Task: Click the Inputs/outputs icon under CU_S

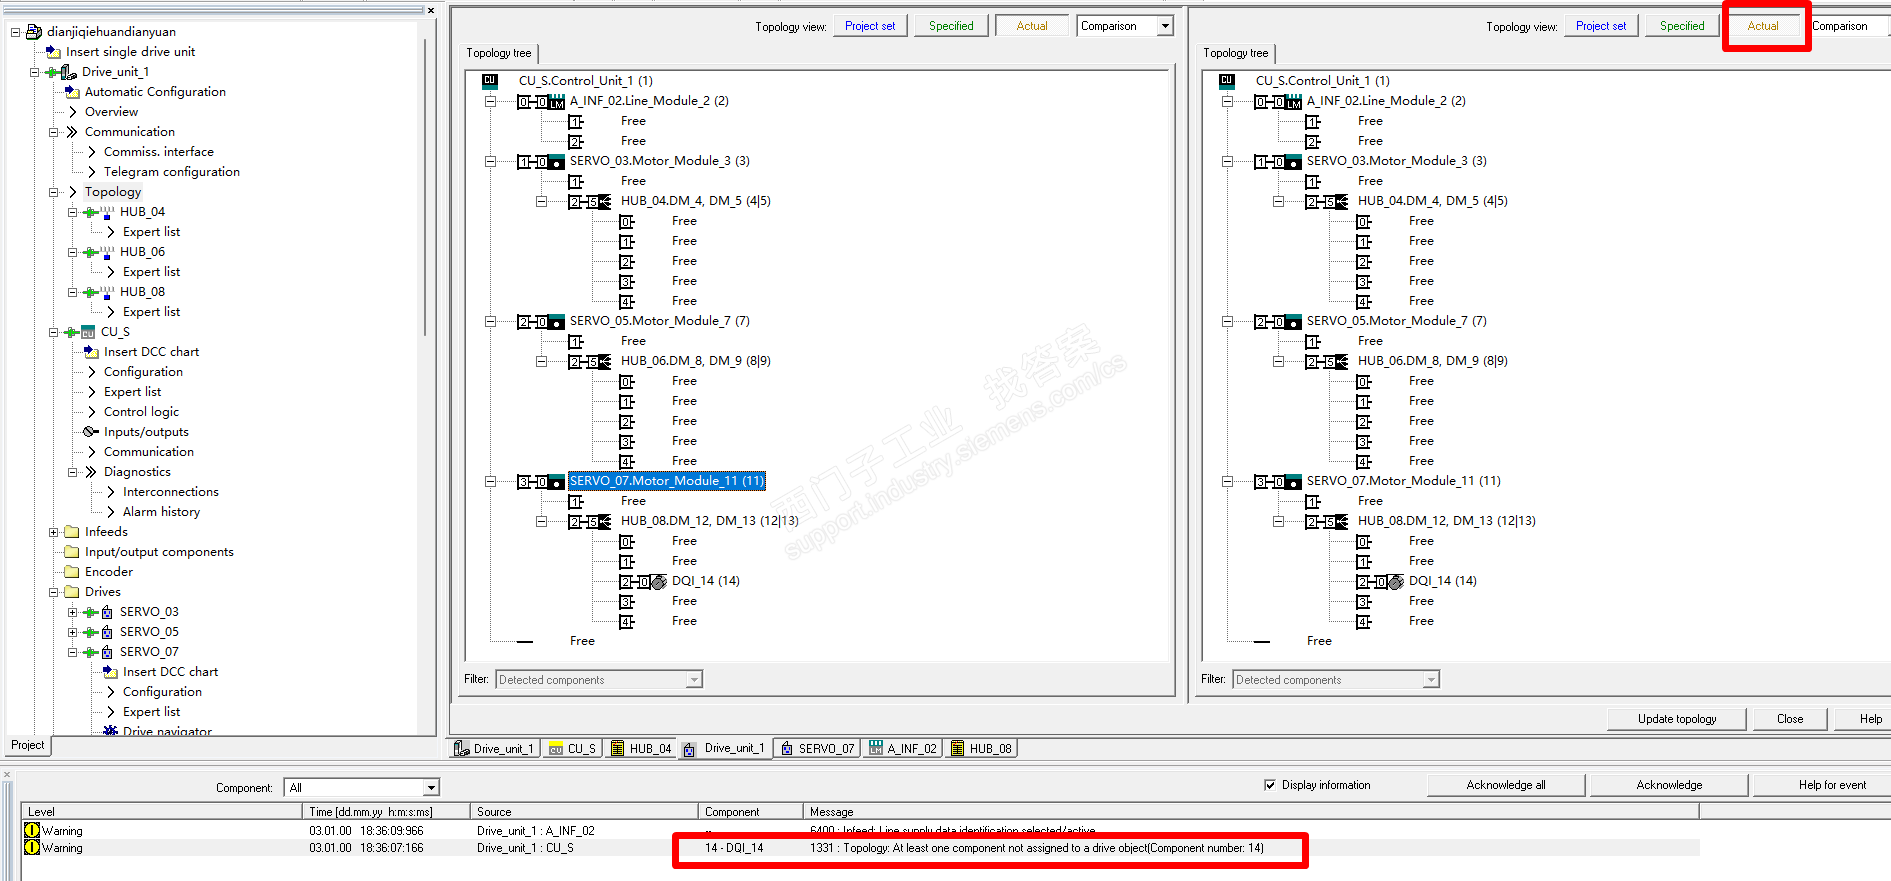Action: coord(91,432)
